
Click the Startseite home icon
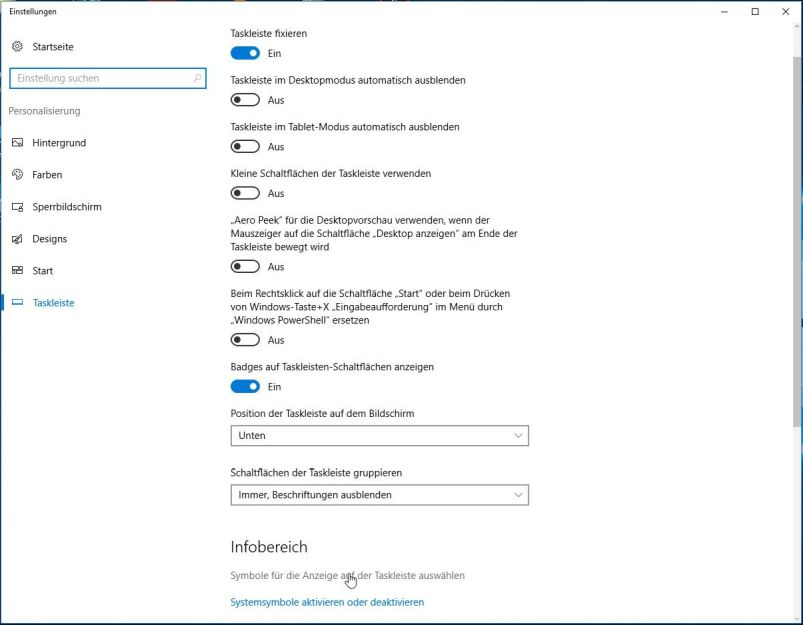[x=17, y=47]
